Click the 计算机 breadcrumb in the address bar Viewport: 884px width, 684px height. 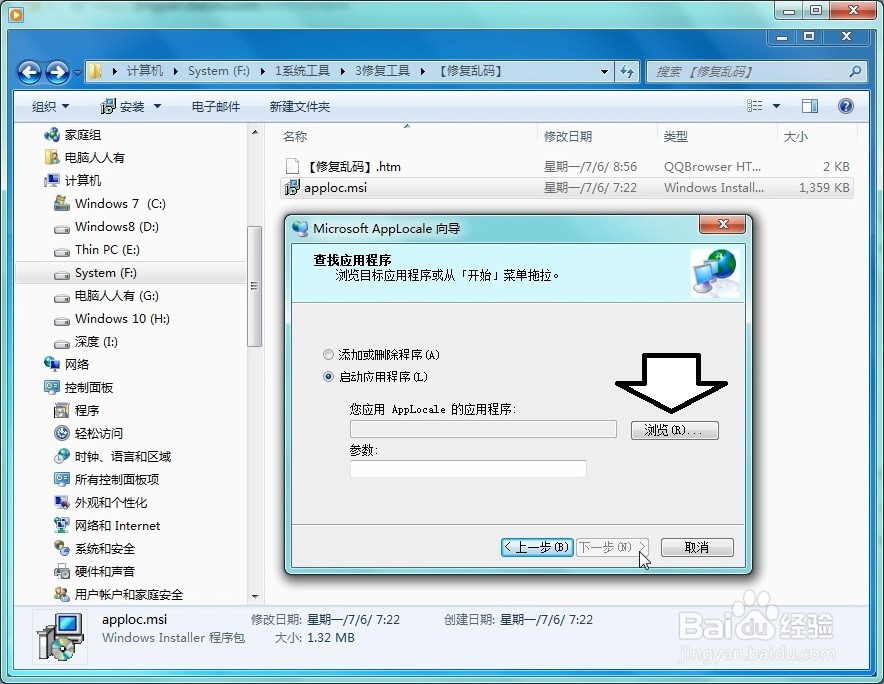(144, 71)
